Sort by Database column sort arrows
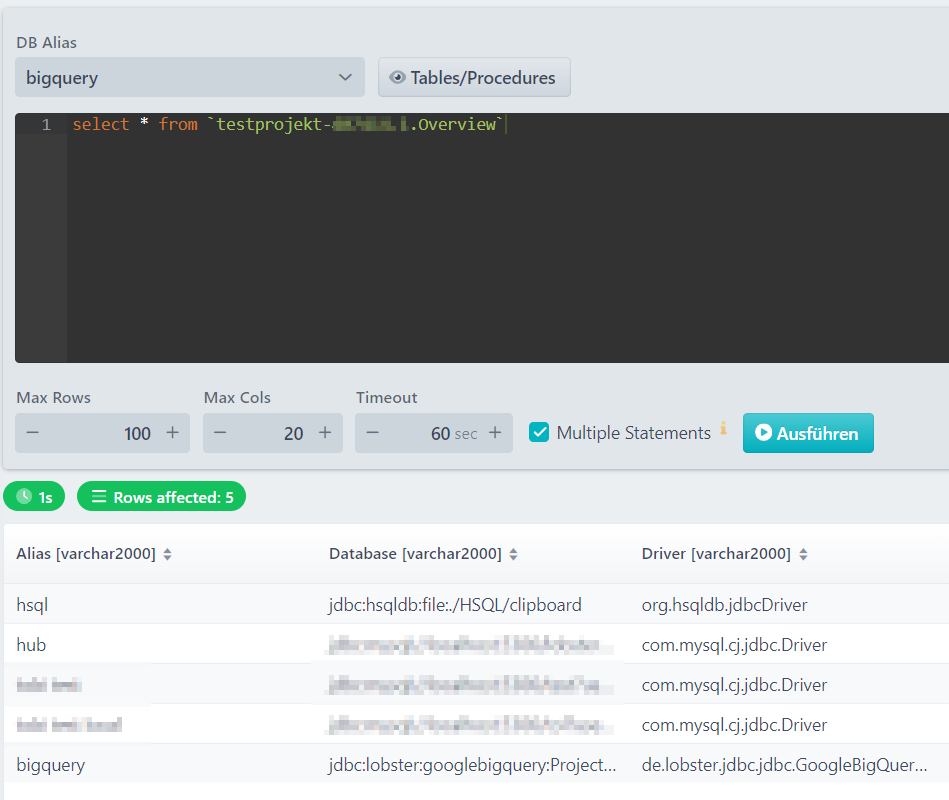 (513, 554)
